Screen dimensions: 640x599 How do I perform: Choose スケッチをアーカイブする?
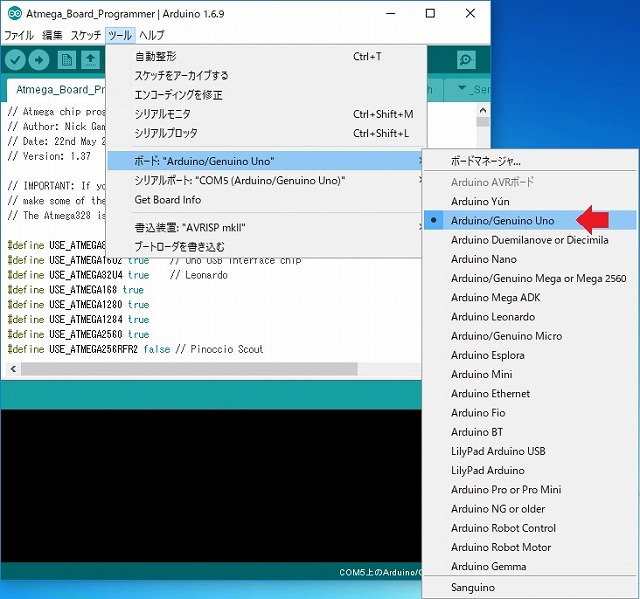(267, 75)
